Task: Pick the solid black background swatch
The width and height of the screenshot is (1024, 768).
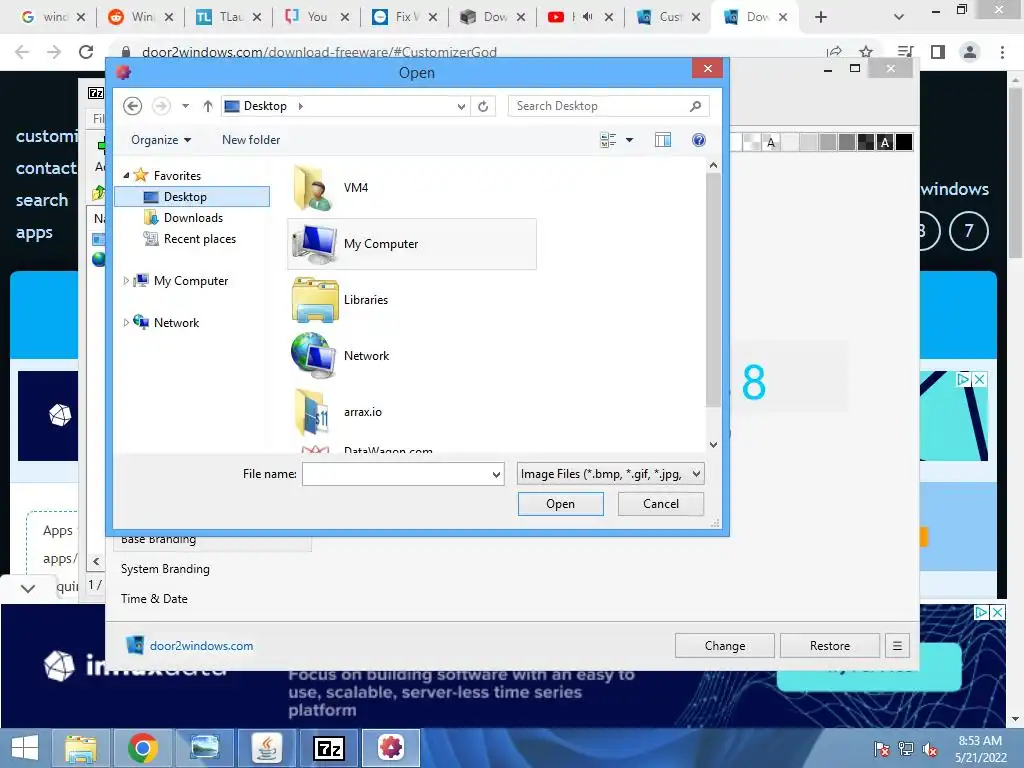Action: (x=904, y=142)
